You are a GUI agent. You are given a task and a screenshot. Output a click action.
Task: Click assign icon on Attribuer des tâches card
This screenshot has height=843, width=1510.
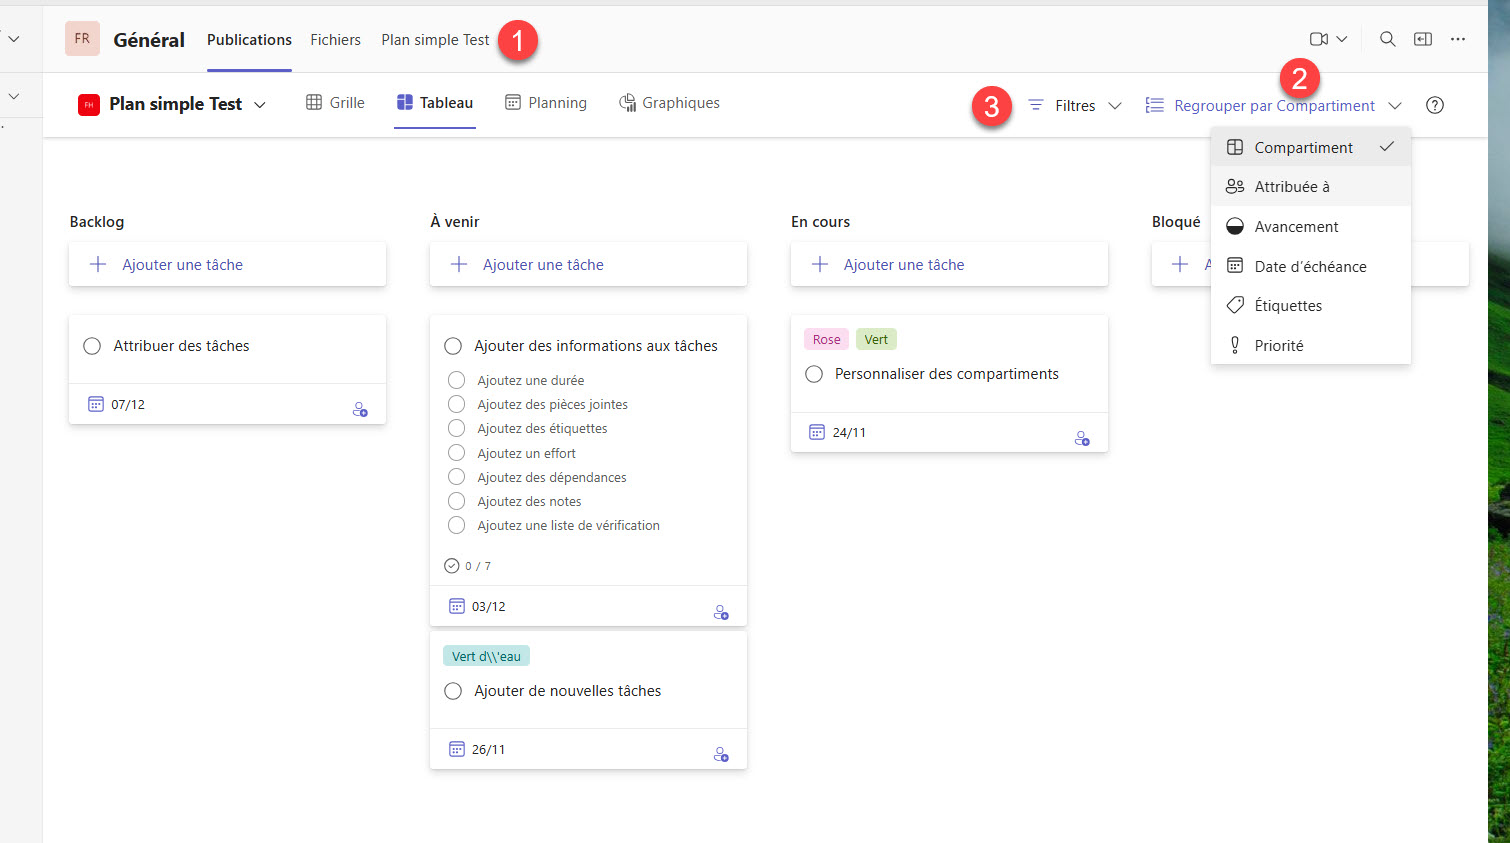click(x=360, y=409)
